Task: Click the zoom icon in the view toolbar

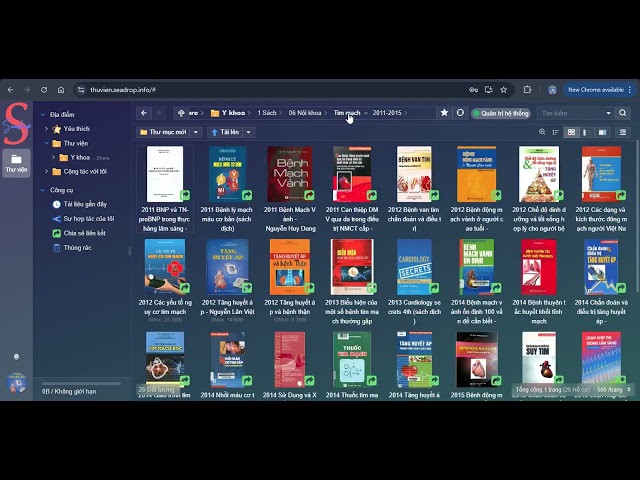Action: point(542,132)
